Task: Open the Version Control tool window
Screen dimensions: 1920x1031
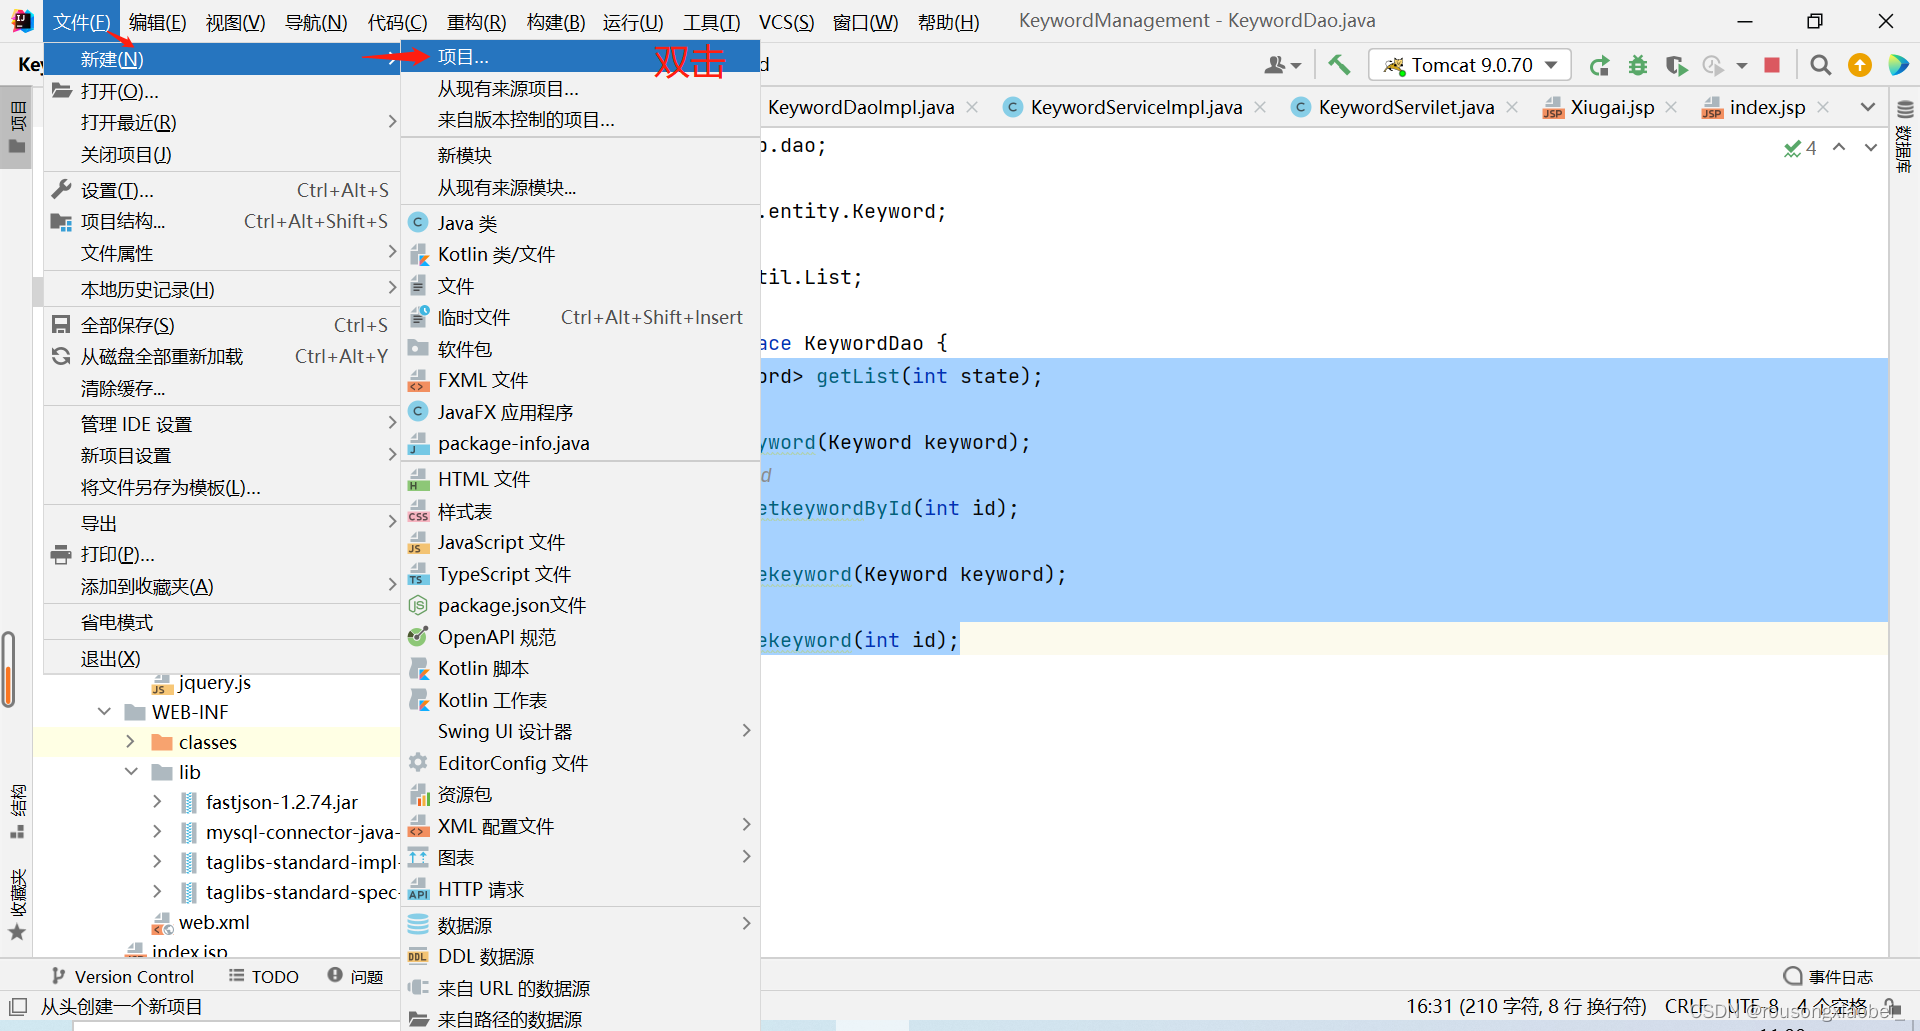Action: pyautogui.click(x=123, y=976)
